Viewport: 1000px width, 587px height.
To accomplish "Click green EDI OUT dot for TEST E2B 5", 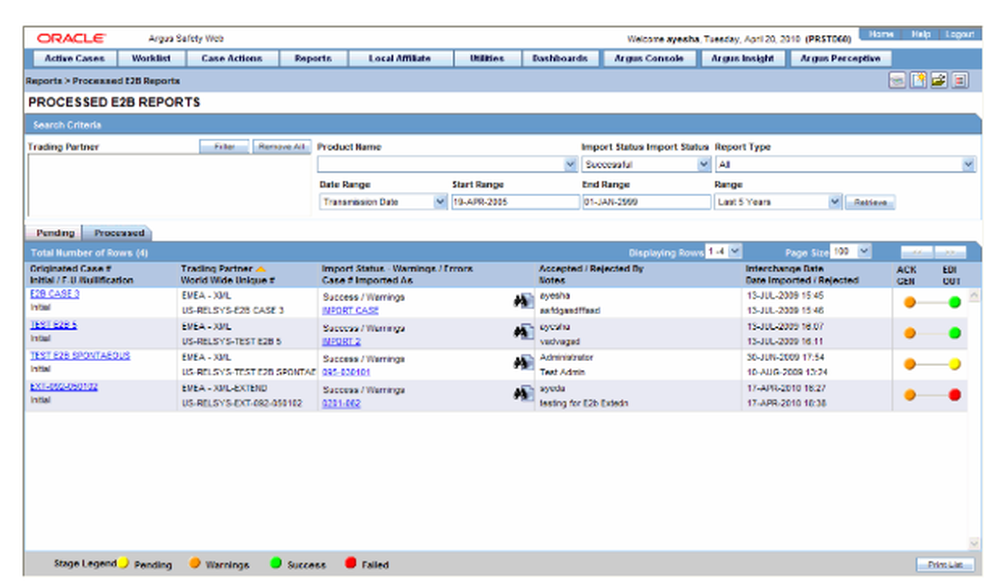I will pyautogui.click(x=955, y=333).
